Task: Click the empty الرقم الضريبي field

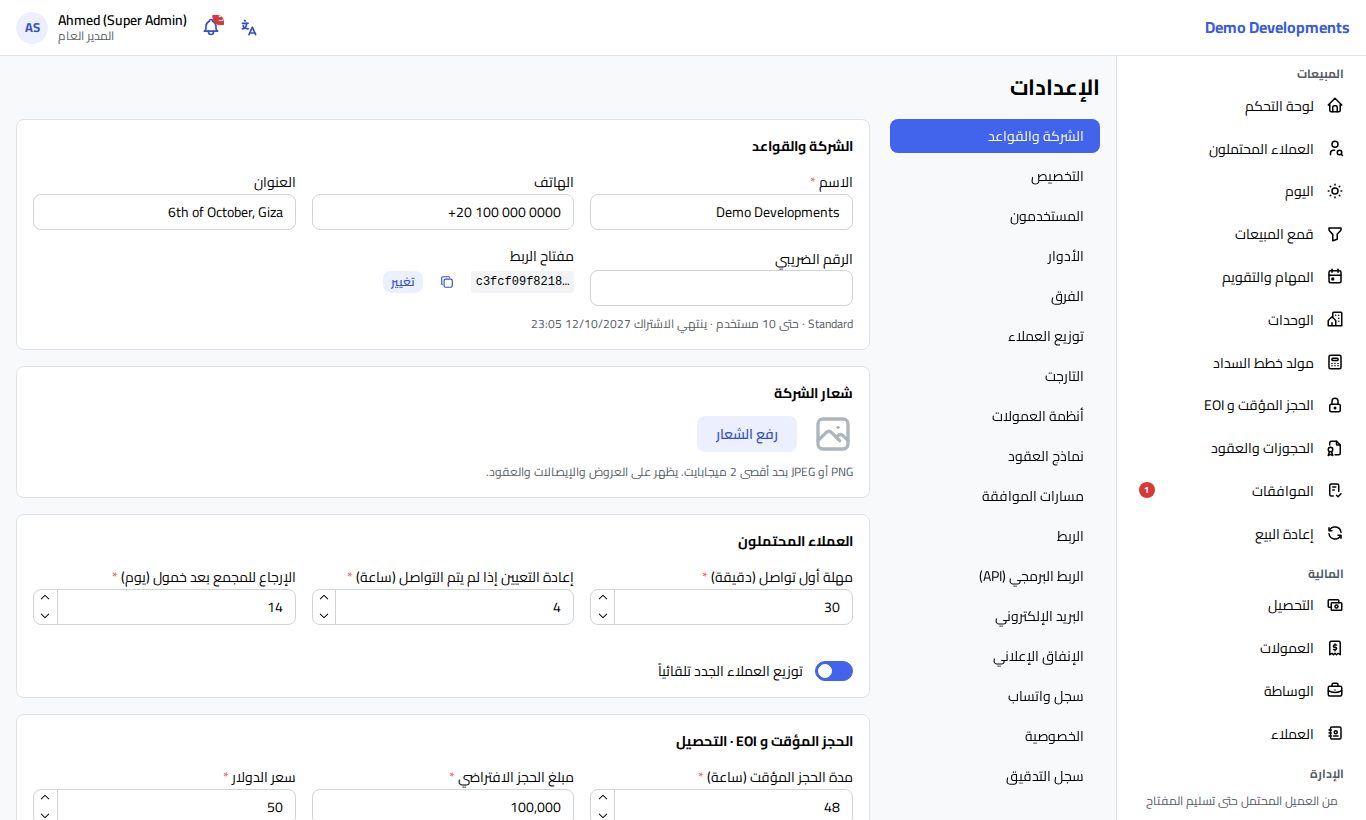Action: (721, 288)
